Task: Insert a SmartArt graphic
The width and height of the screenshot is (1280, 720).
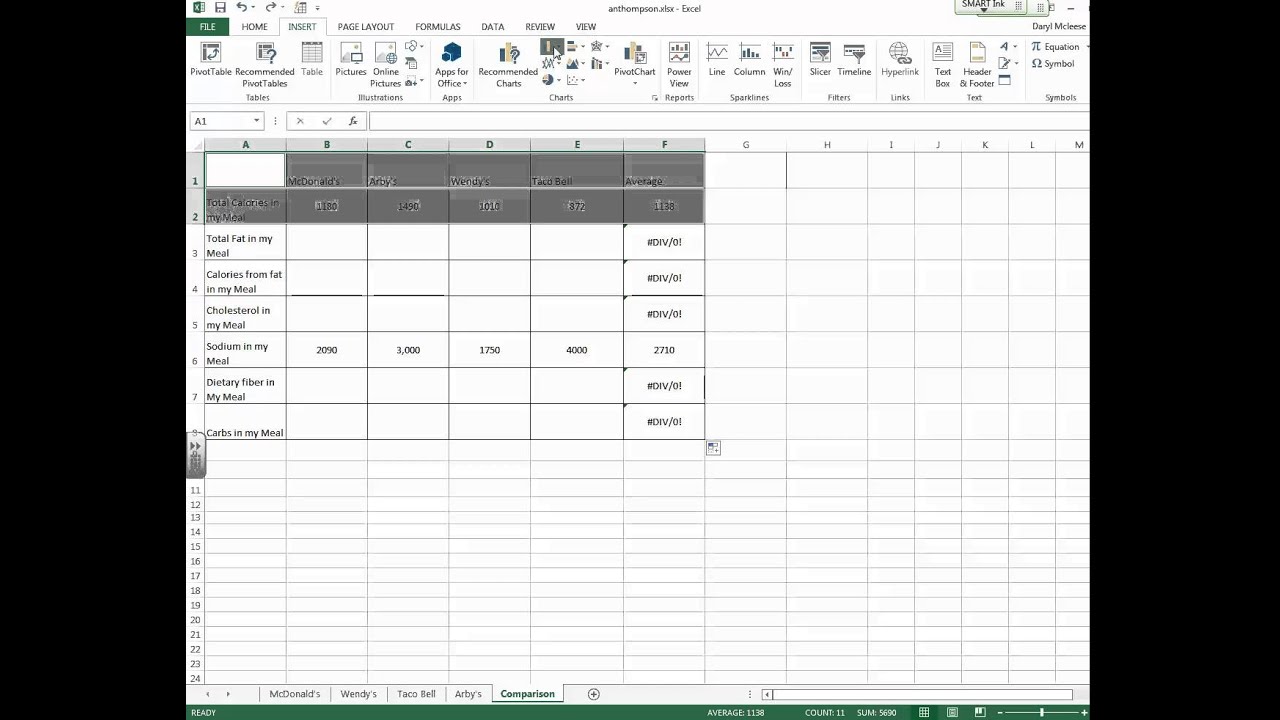Action: 412,64
